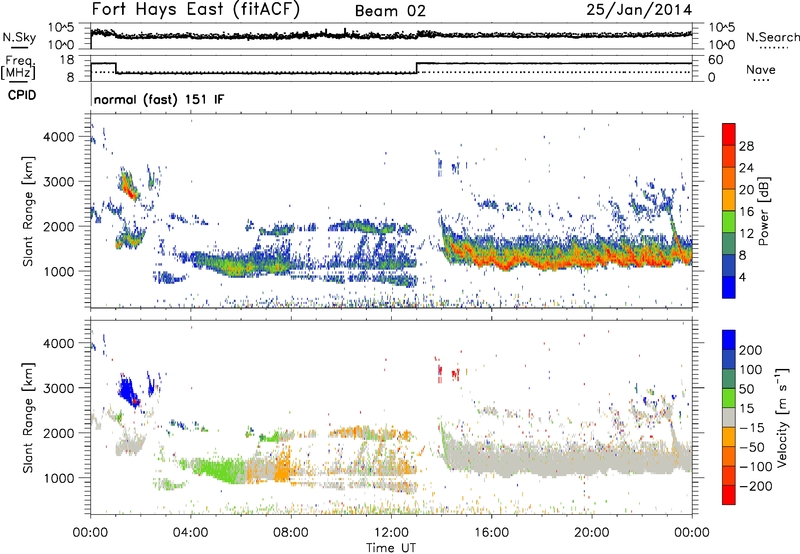
Task: Click the gray segment of velocity colorbar
Action: [x=729, y=417]
